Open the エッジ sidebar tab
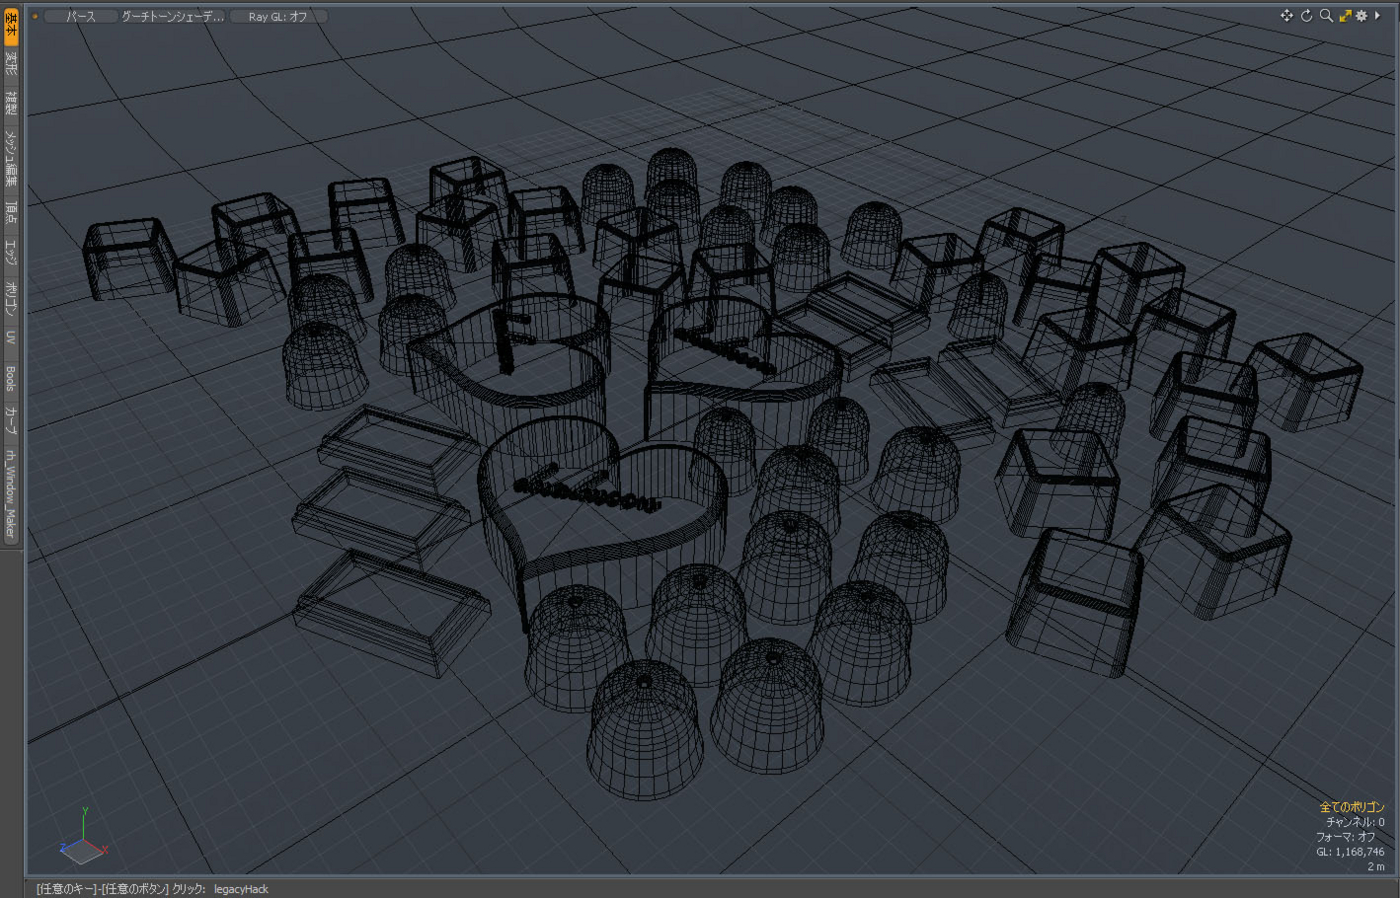 (x=11, y=253)
